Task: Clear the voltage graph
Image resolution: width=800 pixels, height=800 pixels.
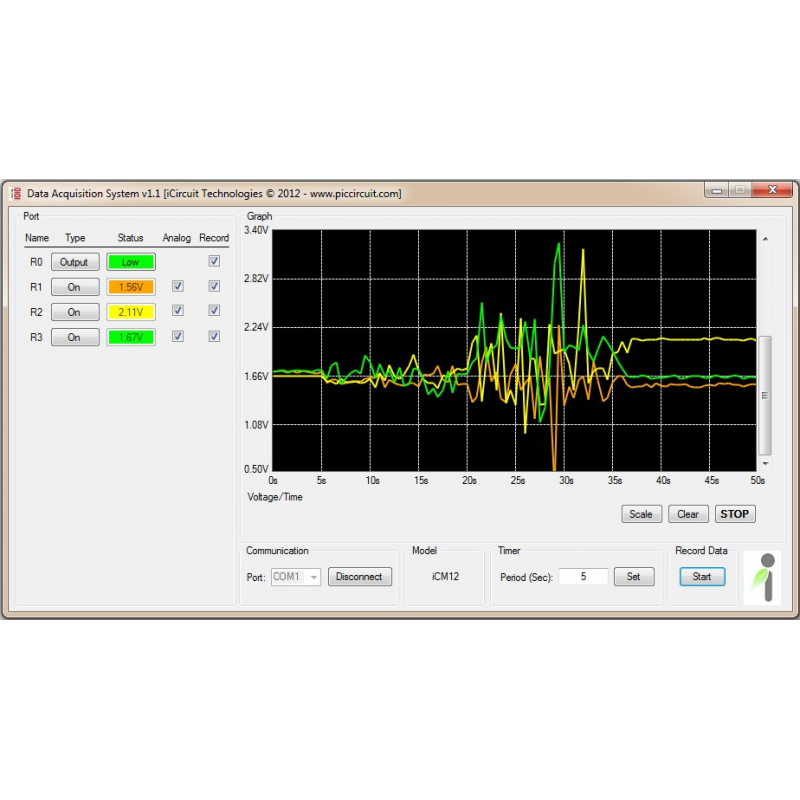Action: coord(688,514)
